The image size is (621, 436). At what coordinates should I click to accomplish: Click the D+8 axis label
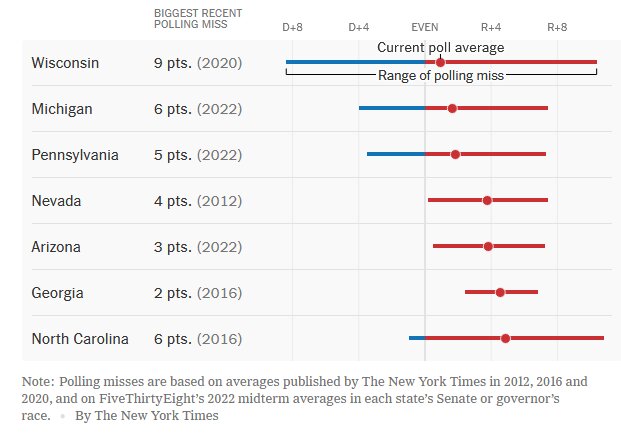(292, 26)
